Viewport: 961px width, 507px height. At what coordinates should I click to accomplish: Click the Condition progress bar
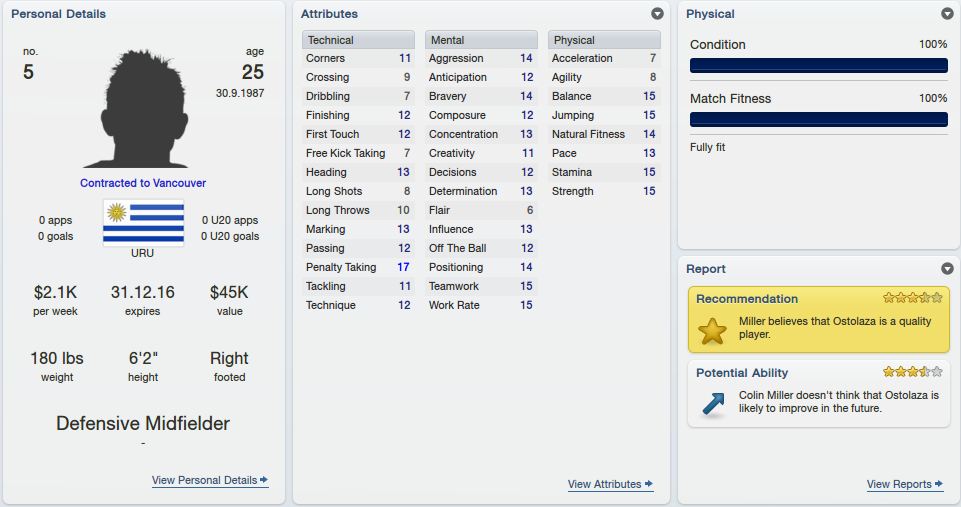(819, 66)
